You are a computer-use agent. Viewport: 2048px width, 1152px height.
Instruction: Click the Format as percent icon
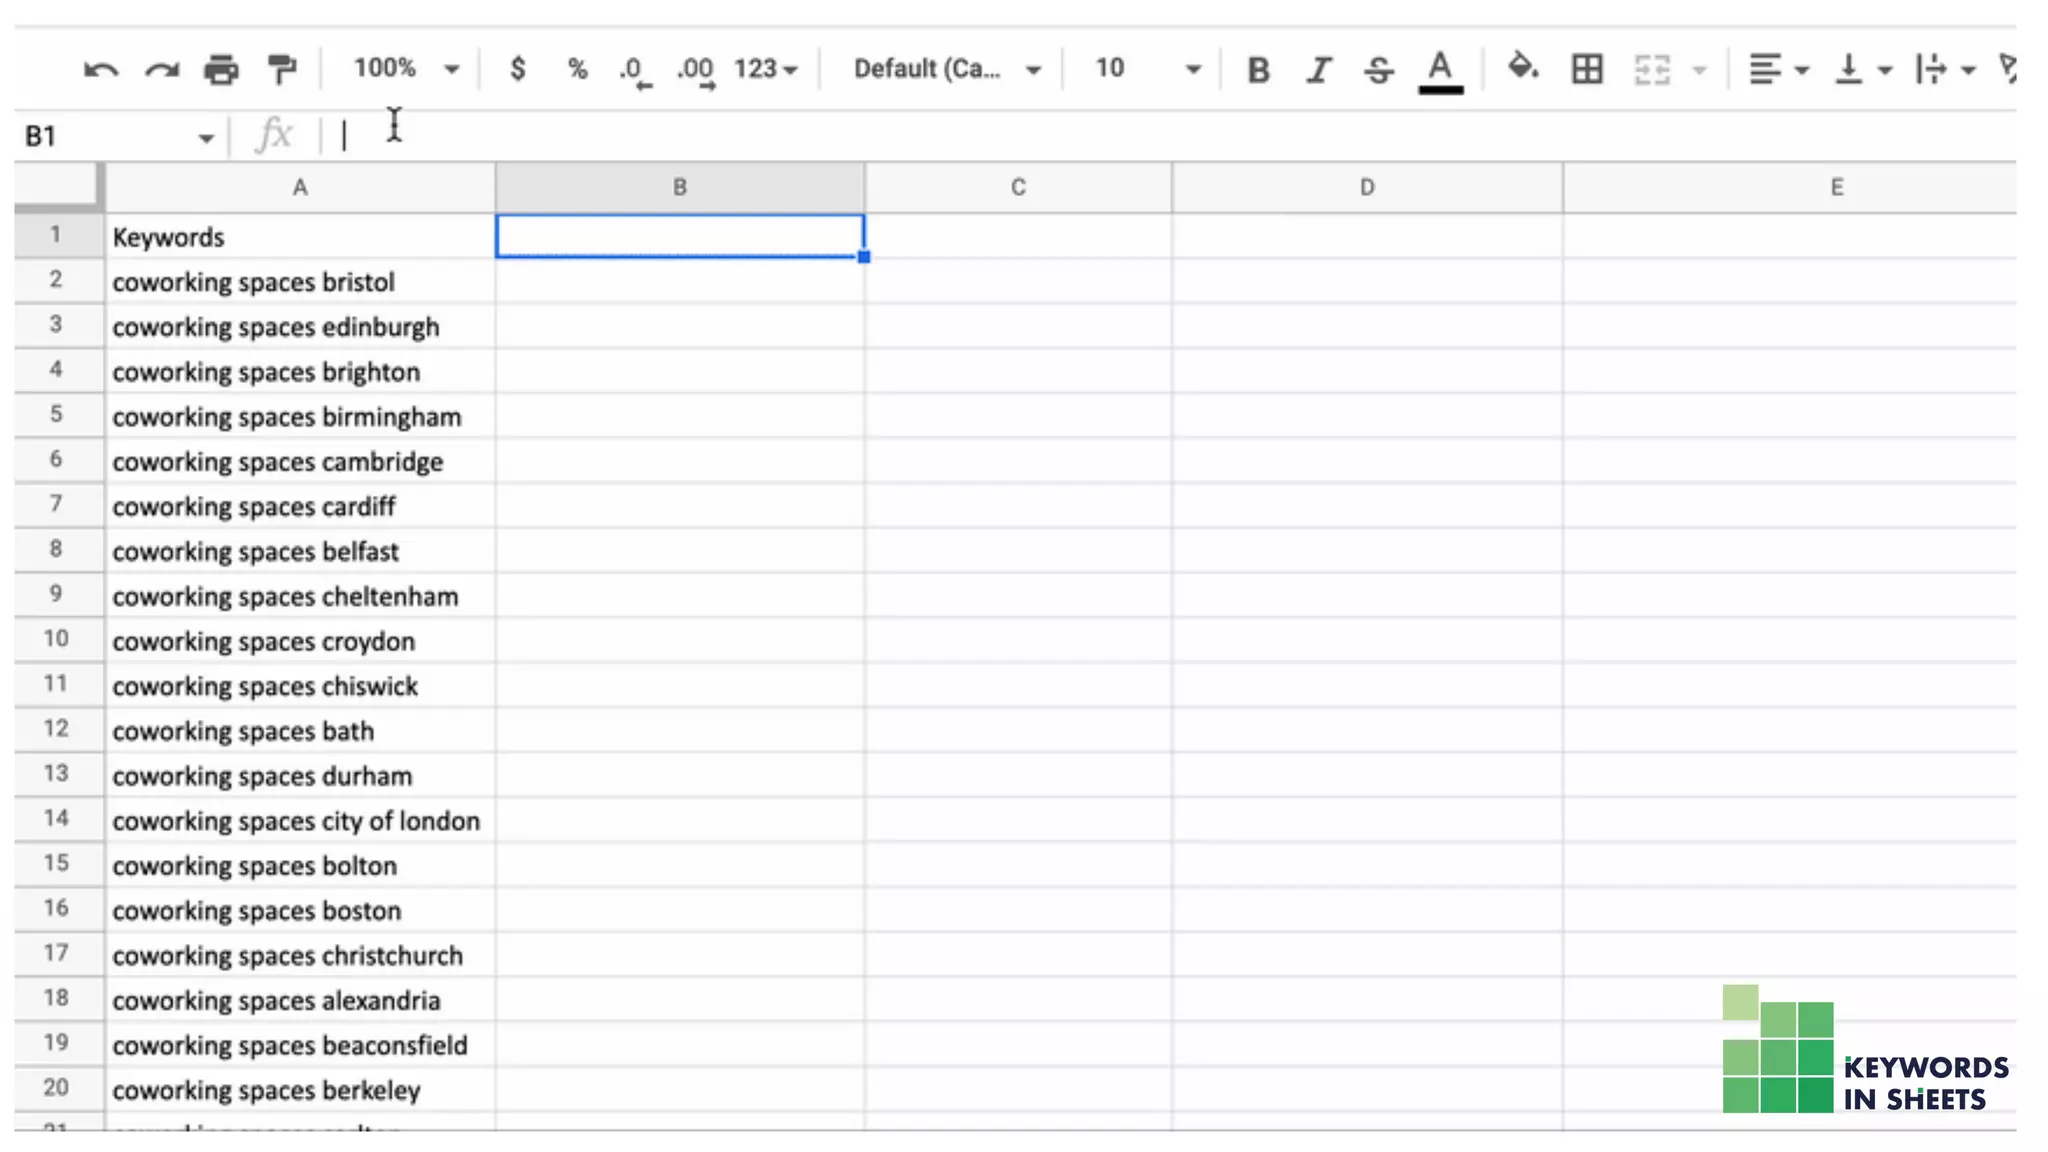577,69
